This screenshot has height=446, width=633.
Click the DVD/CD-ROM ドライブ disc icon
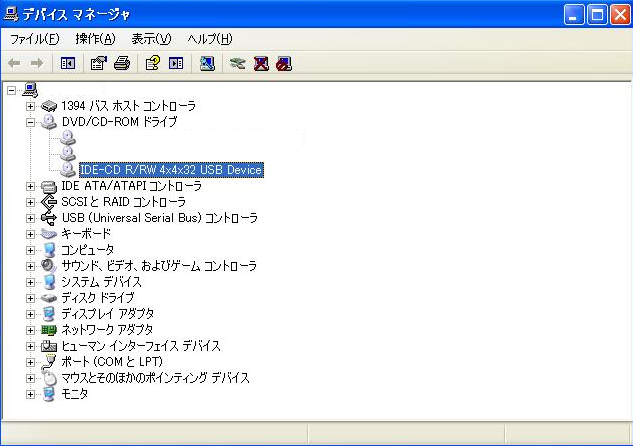[x=49, y=122]
